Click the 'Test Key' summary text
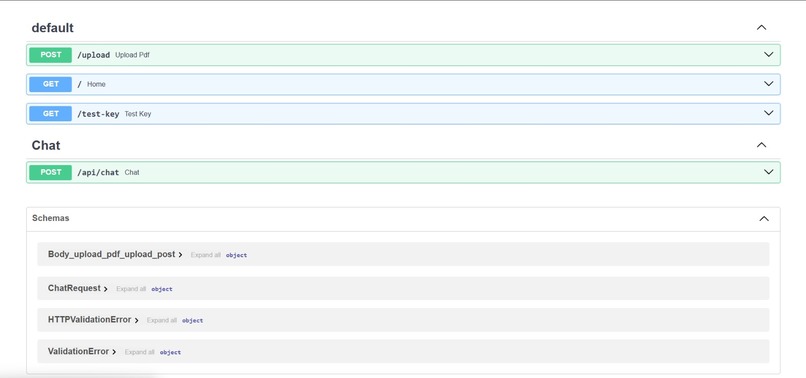The width and height of the screenshot is (806, 378). [x=138, y=114]
